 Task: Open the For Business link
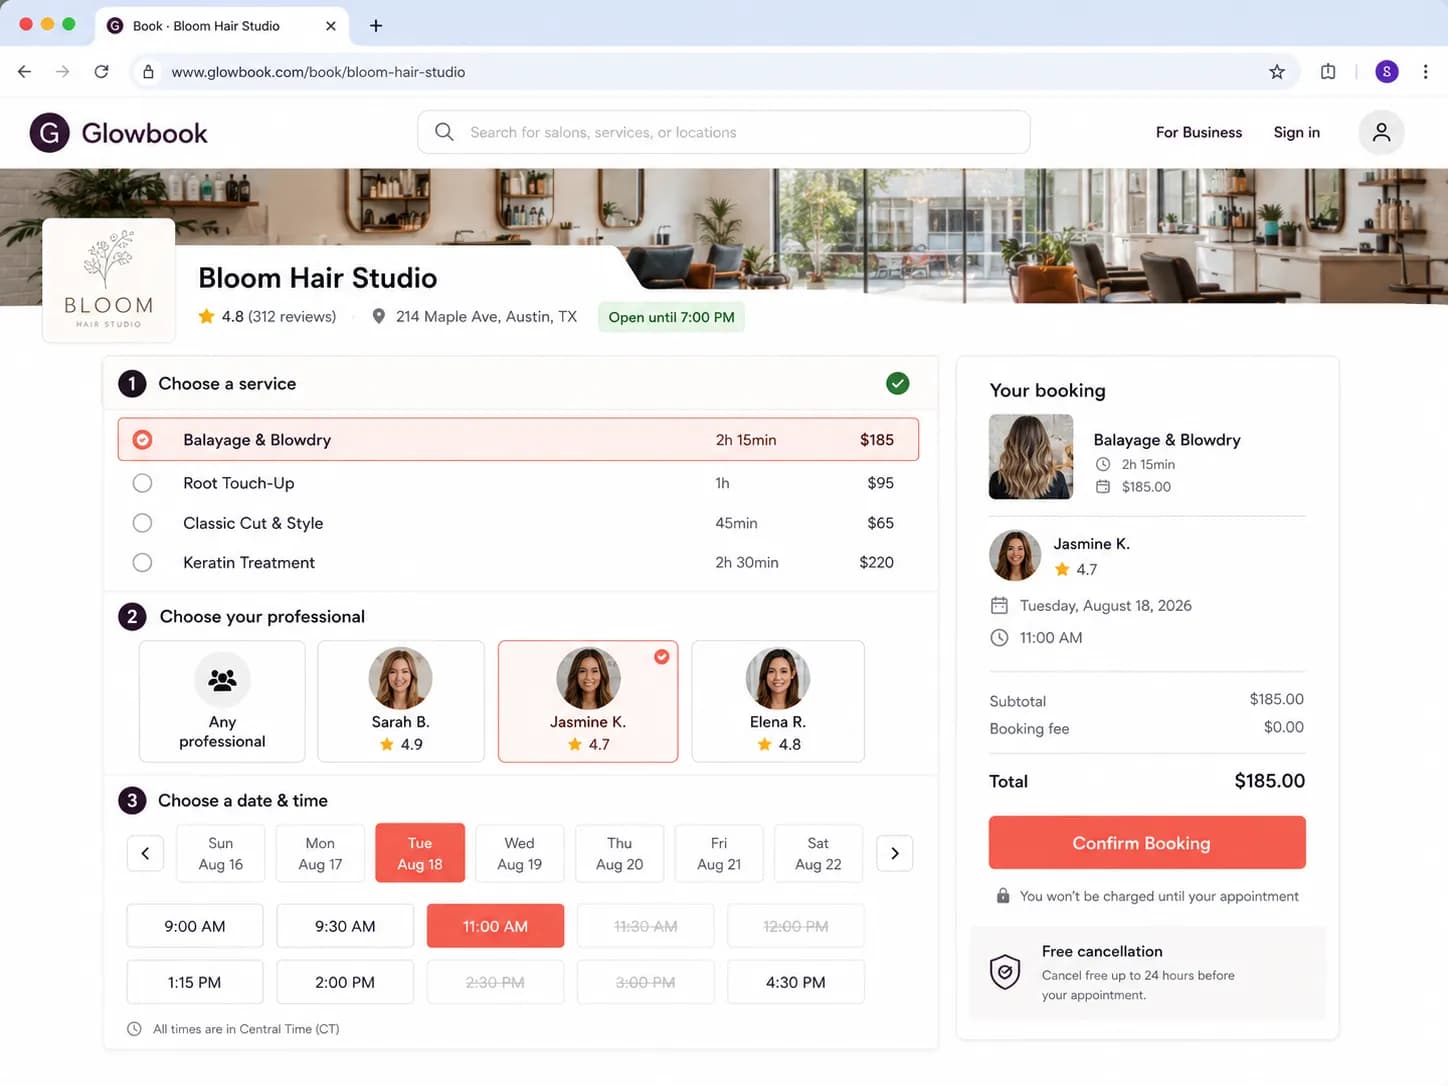pos(1199,132)
